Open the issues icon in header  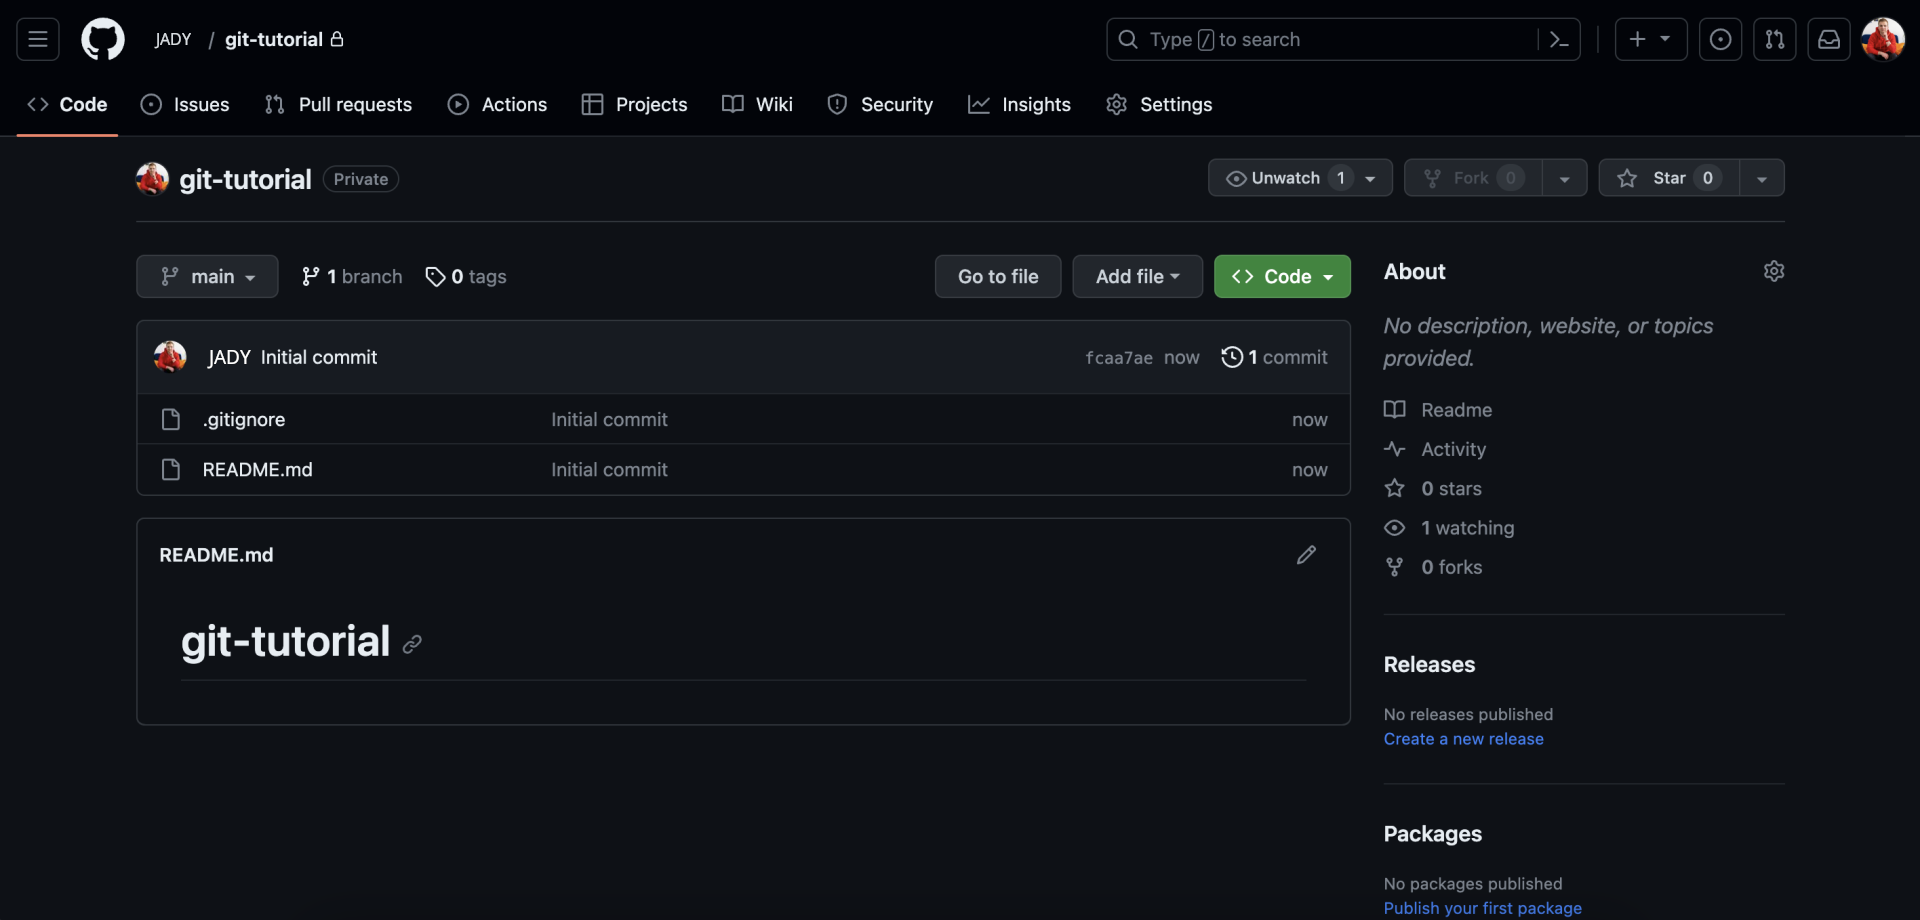pyautogui.click(x=1720, y=40)
